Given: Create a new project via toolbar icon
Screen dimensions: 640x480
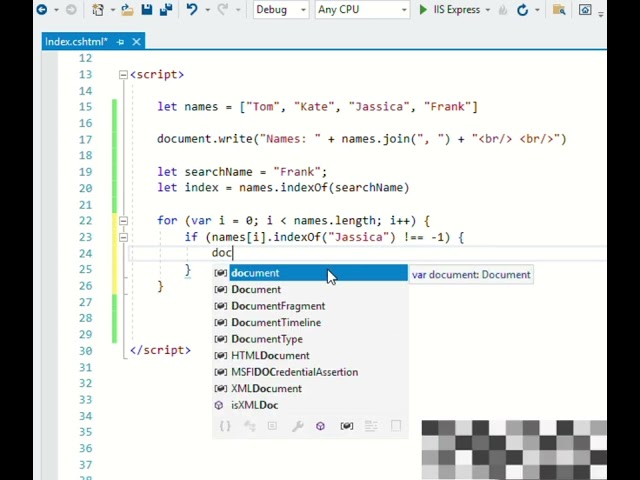Looking at the screenshot, I should 98,9.
